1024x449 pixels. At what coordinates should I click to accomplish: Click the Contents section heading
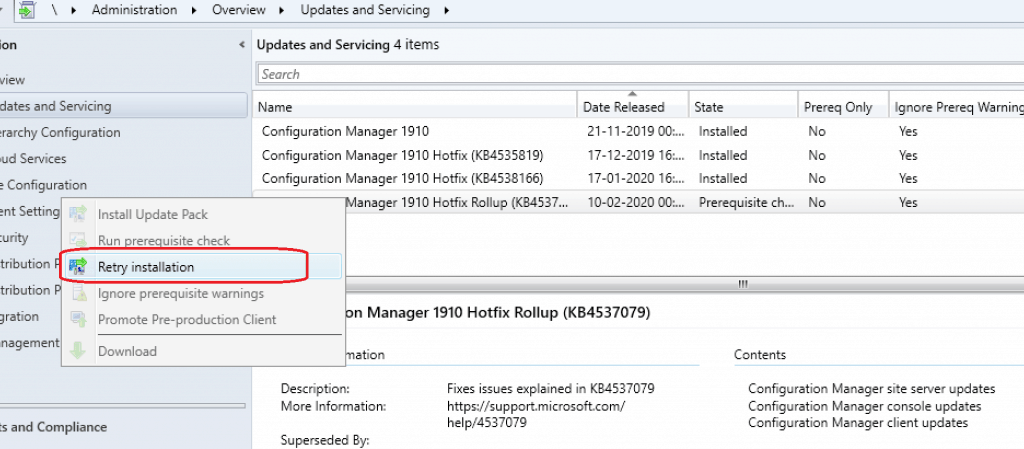760,355
